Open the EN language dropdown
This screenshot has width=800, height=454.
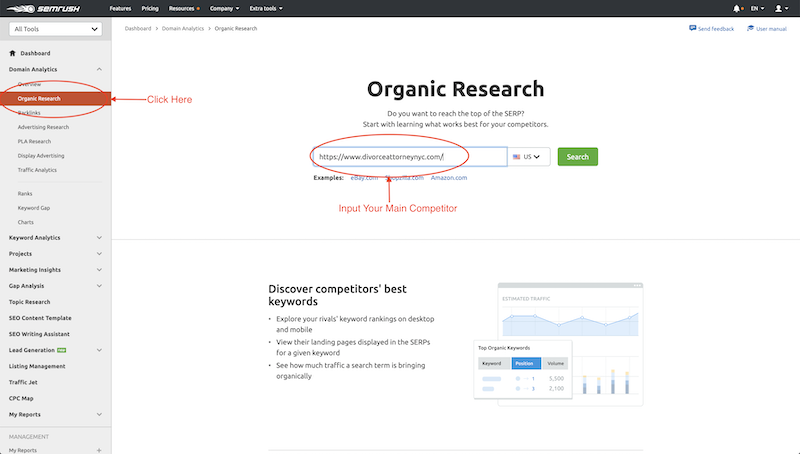757,8
